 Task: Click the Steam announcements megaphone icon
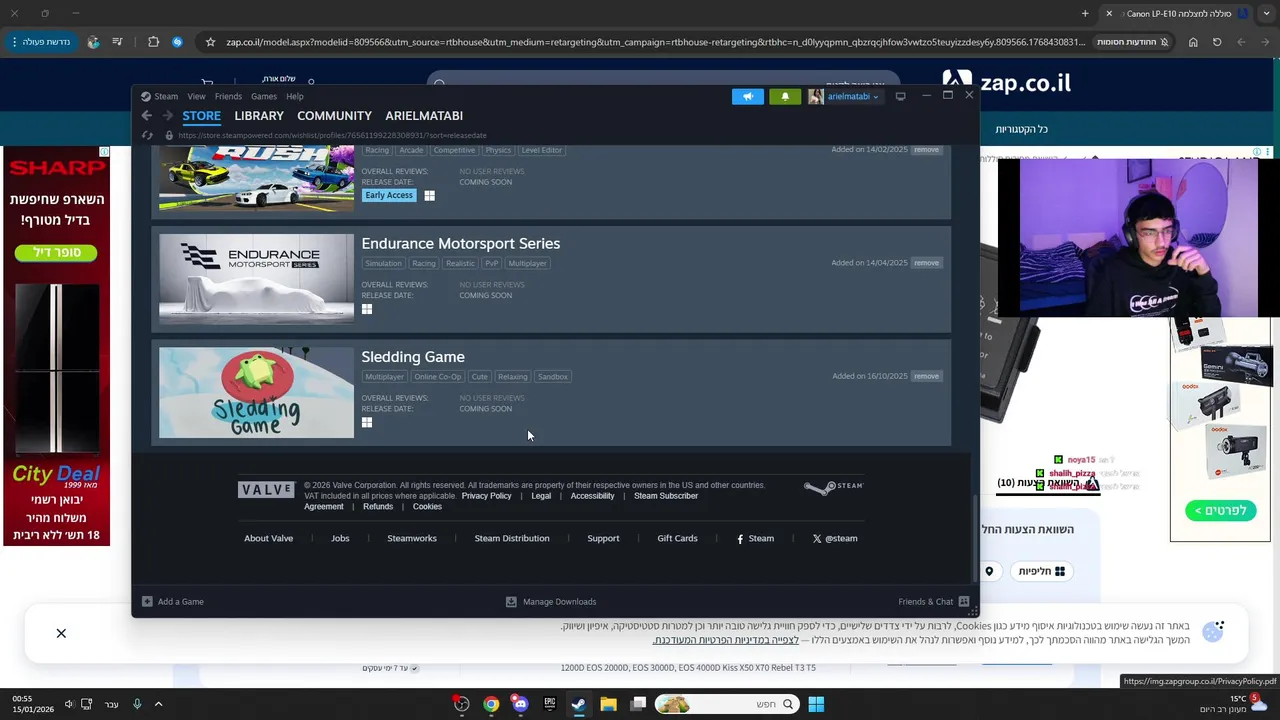(747, 96)
